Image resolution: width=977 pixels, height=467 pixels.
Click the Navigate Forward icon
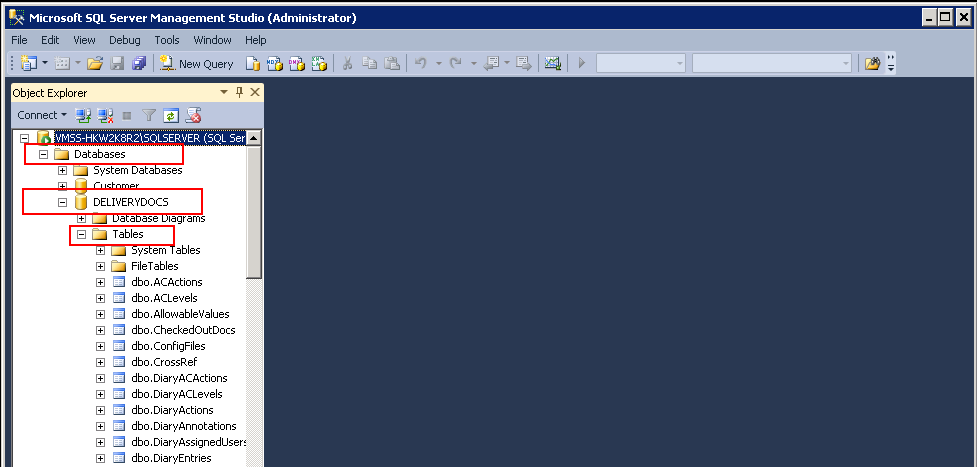[523, 63]
